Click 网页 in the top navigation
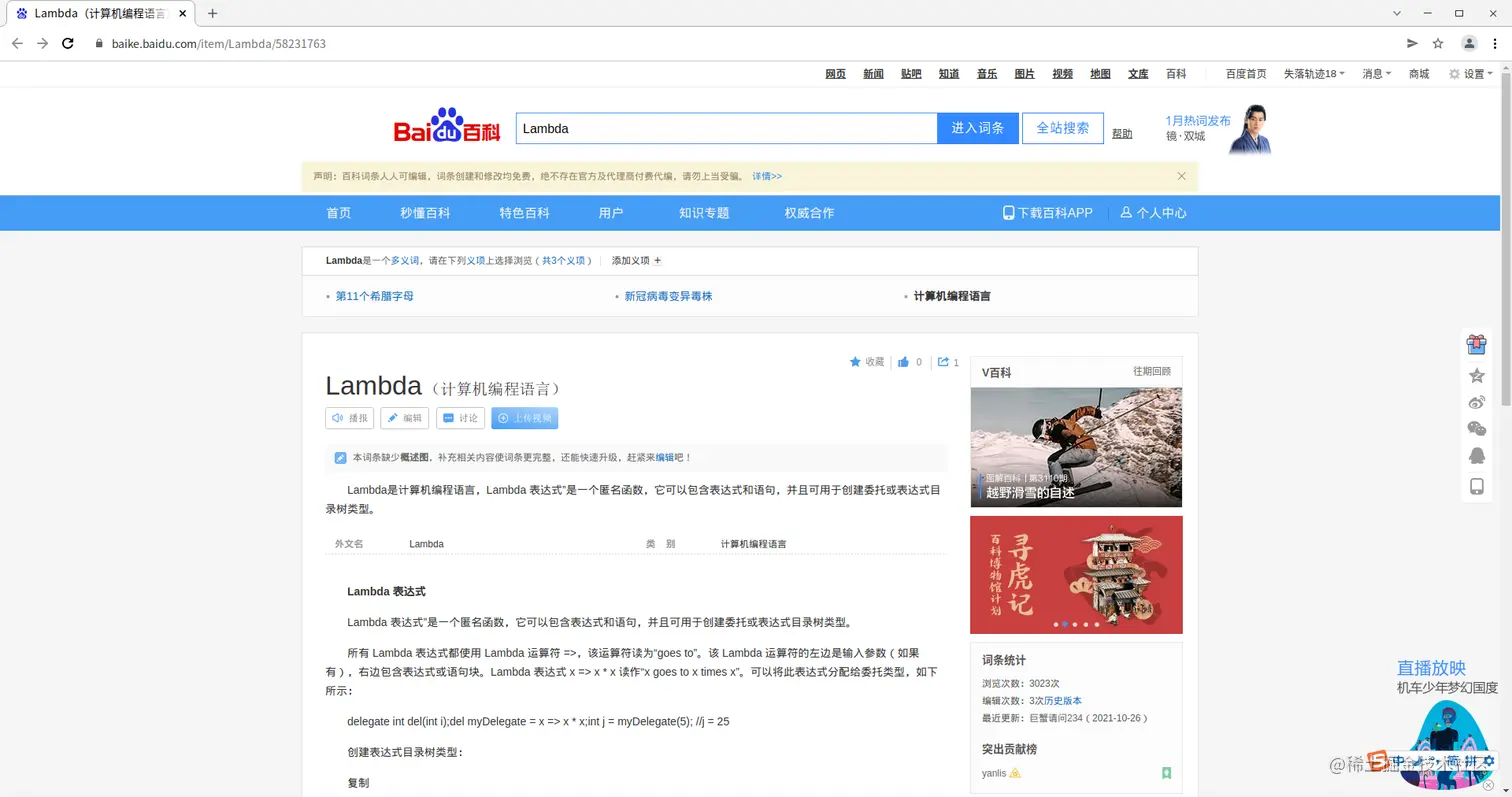This screenshot has height=797, width=1512. click(x=835, y=74)
